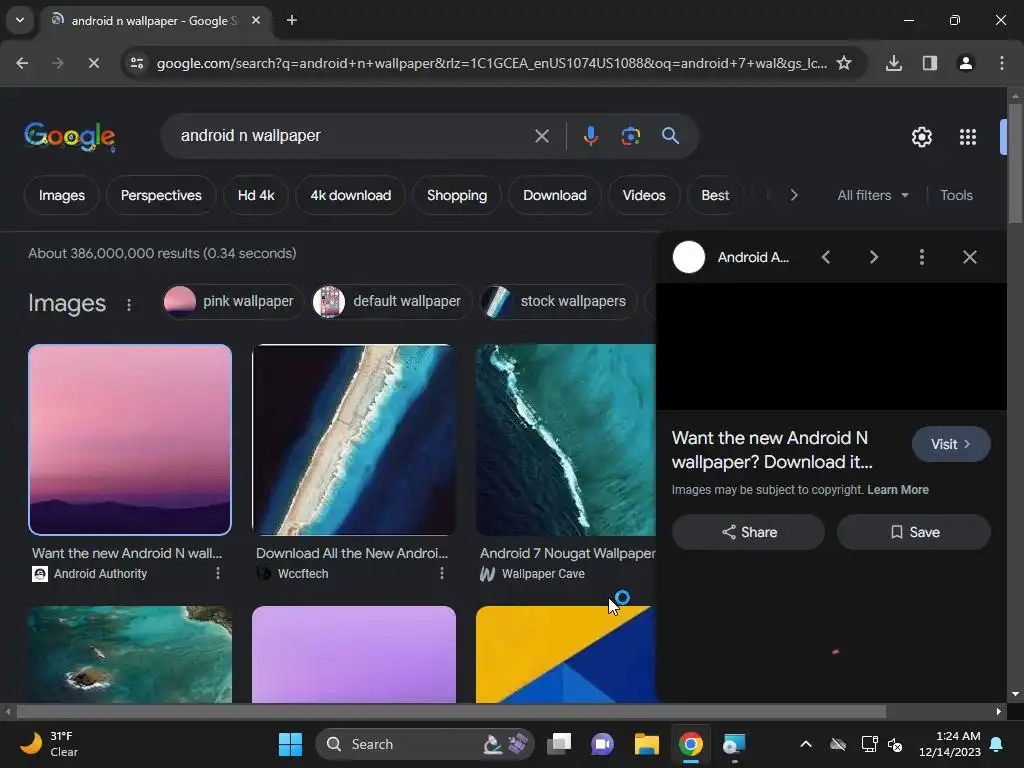Viewport: 1024px width, 768px height.
Task: Open the purple gradient wallpaper thumbnail
Action: click(354, 654)
